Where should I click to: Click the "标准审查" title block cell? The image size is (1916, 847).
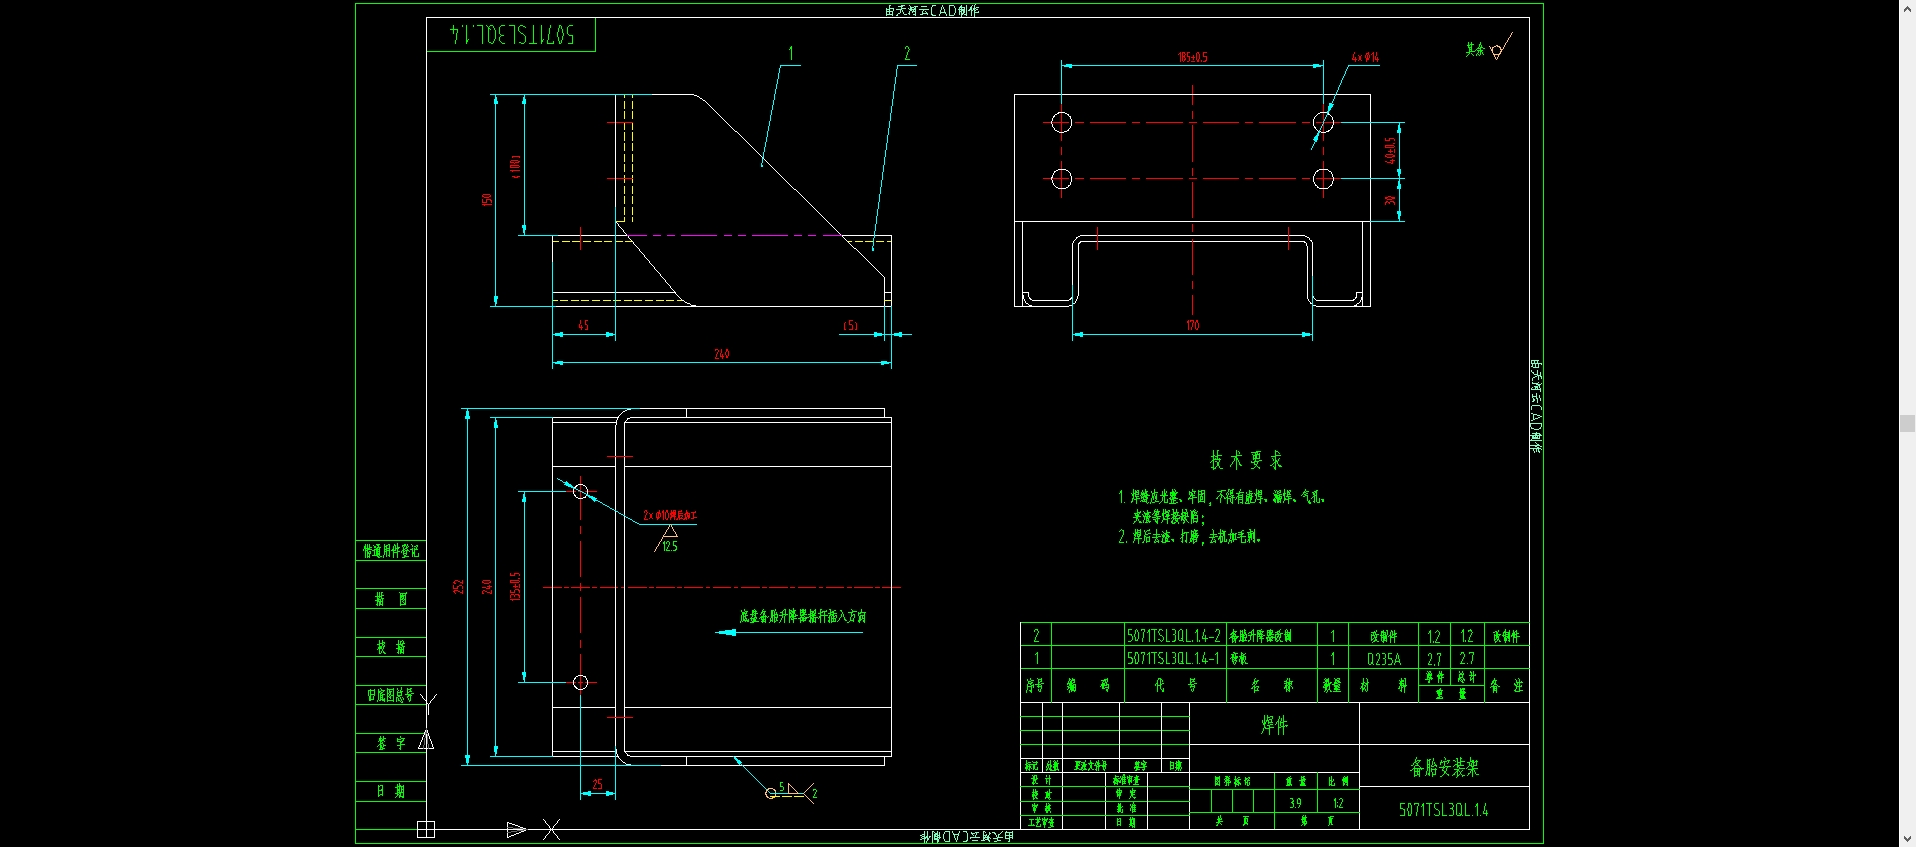click(x=1126, y=780)
